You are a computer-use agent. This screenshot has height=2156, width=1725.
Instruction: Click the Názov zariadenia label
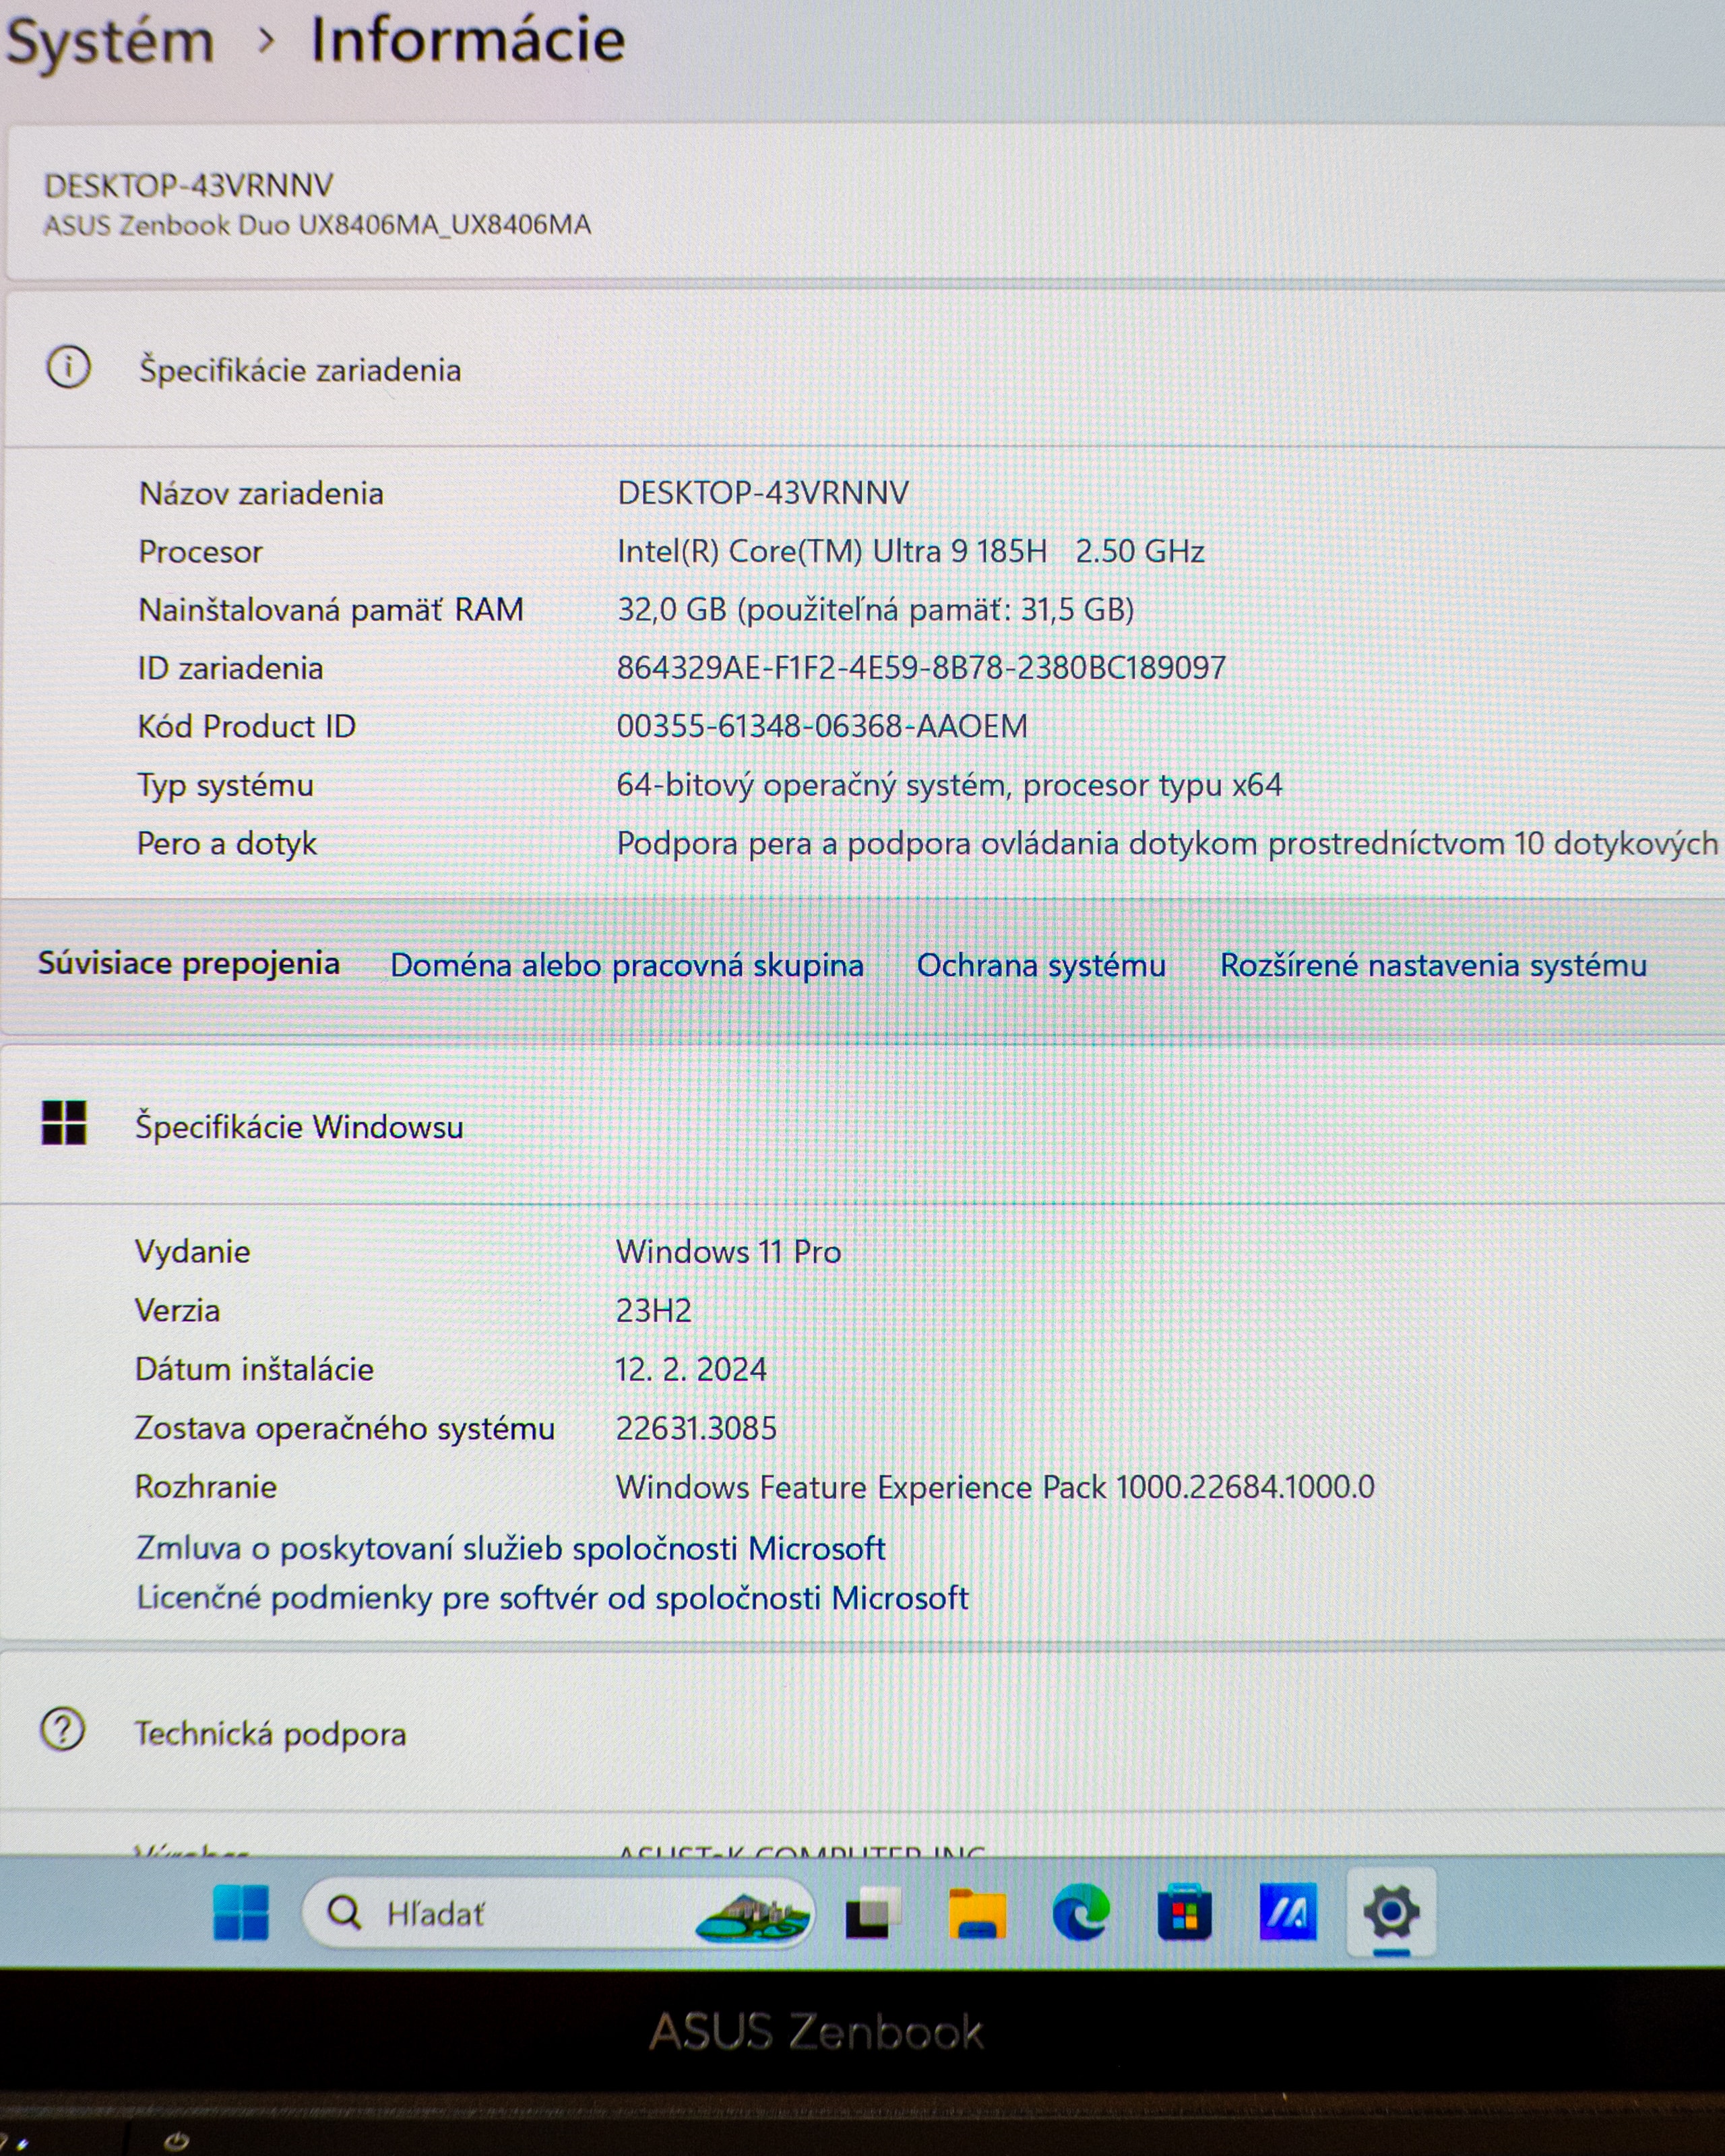click(x=261, y=493)
